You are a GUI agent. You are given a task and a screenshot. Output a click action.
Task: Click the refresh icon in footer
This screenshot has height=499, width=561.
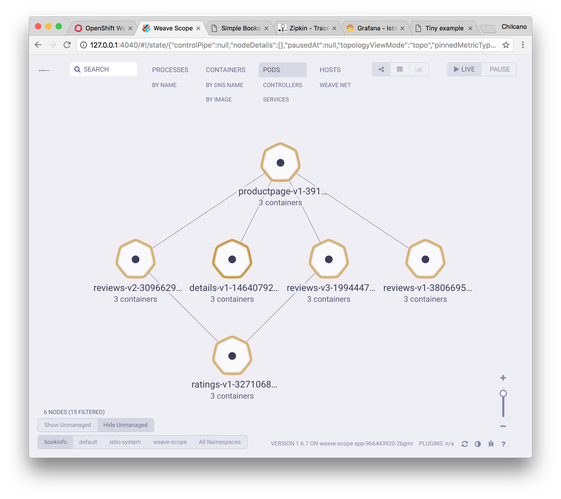464,444
